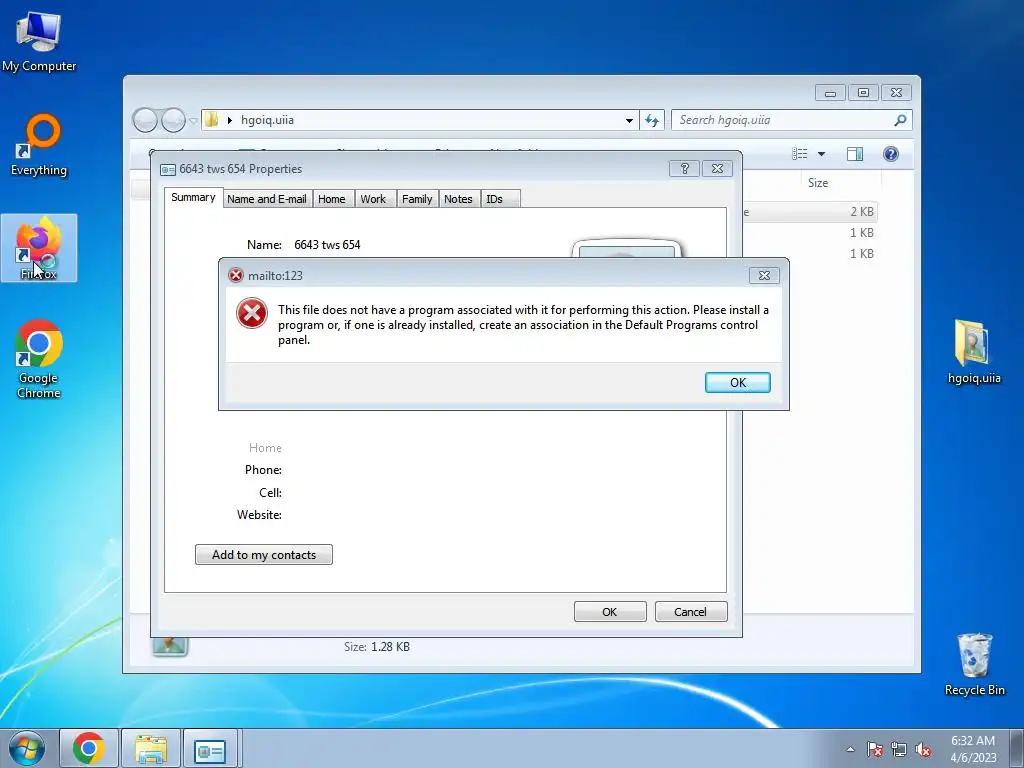
Task: Click OK in the mailto:123 error dialog
Action: point(737,383)
